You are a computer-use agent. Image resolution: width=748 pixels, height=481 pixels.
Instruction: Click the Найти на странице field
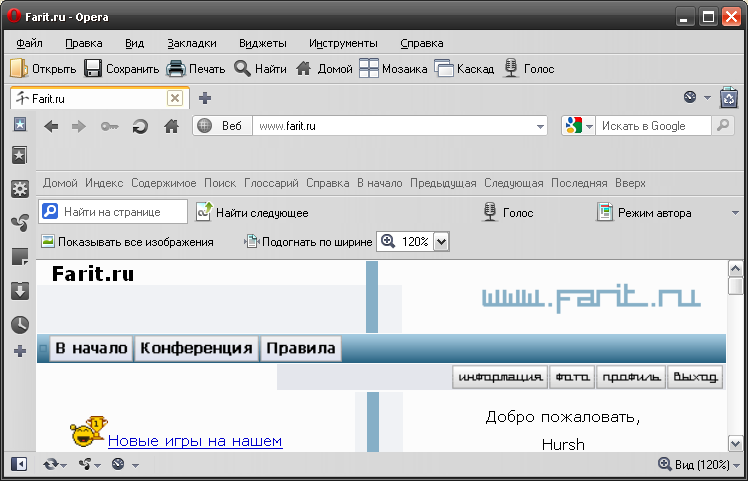click(x=113, y=212)
